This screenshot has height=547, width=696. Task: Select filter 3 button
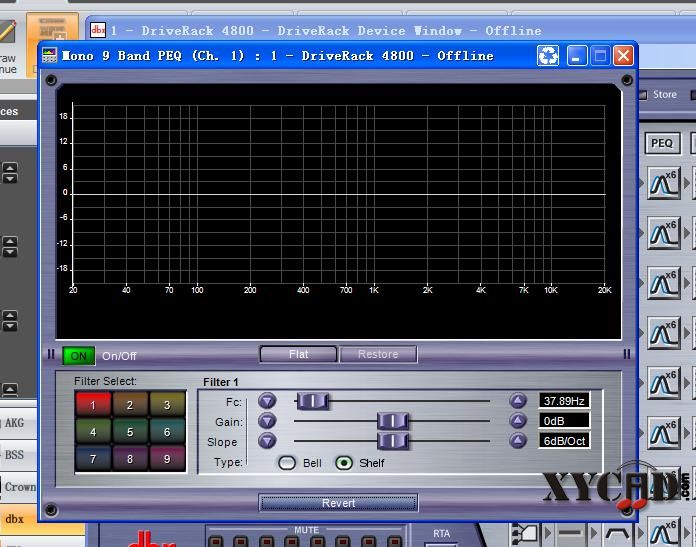click(167, 404)
